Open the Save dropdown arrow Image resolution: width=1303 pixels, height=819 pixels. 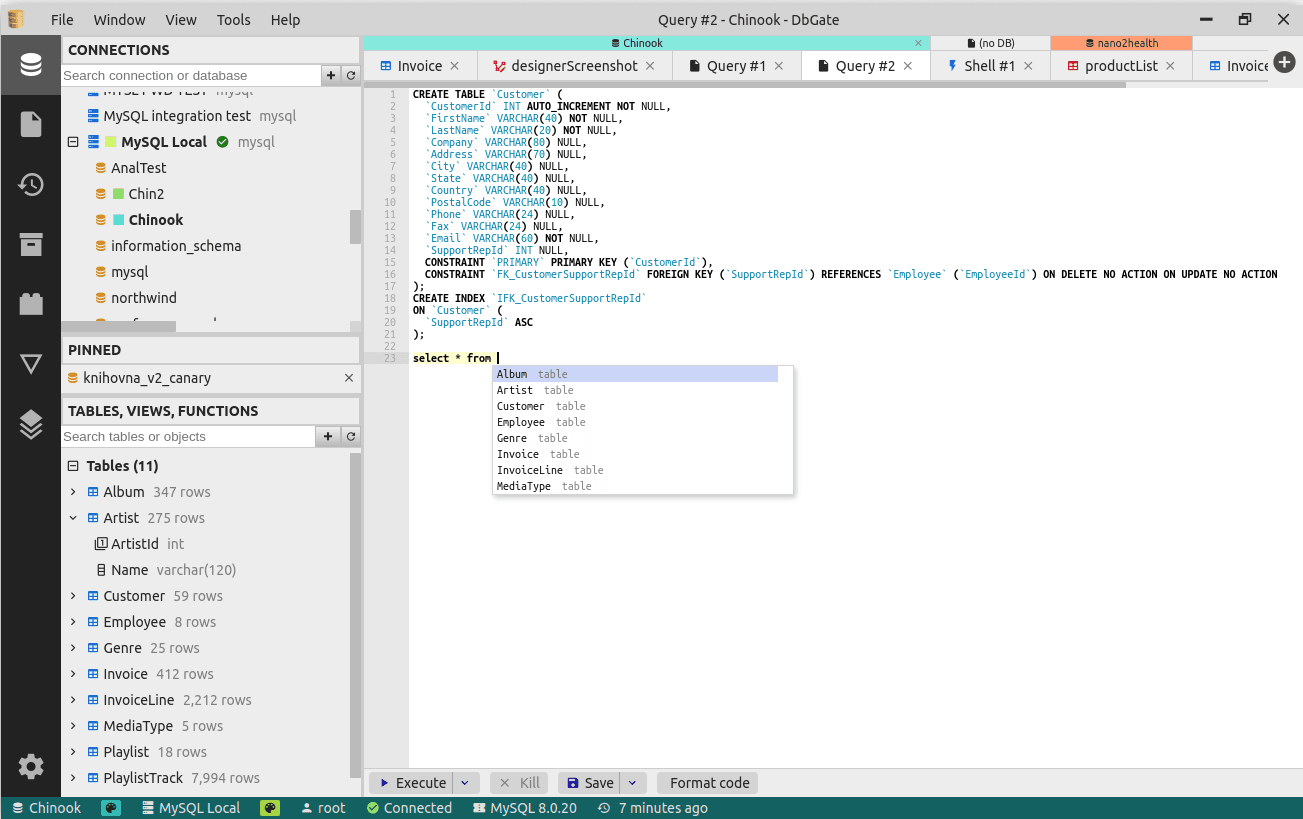tap(631, 782)
